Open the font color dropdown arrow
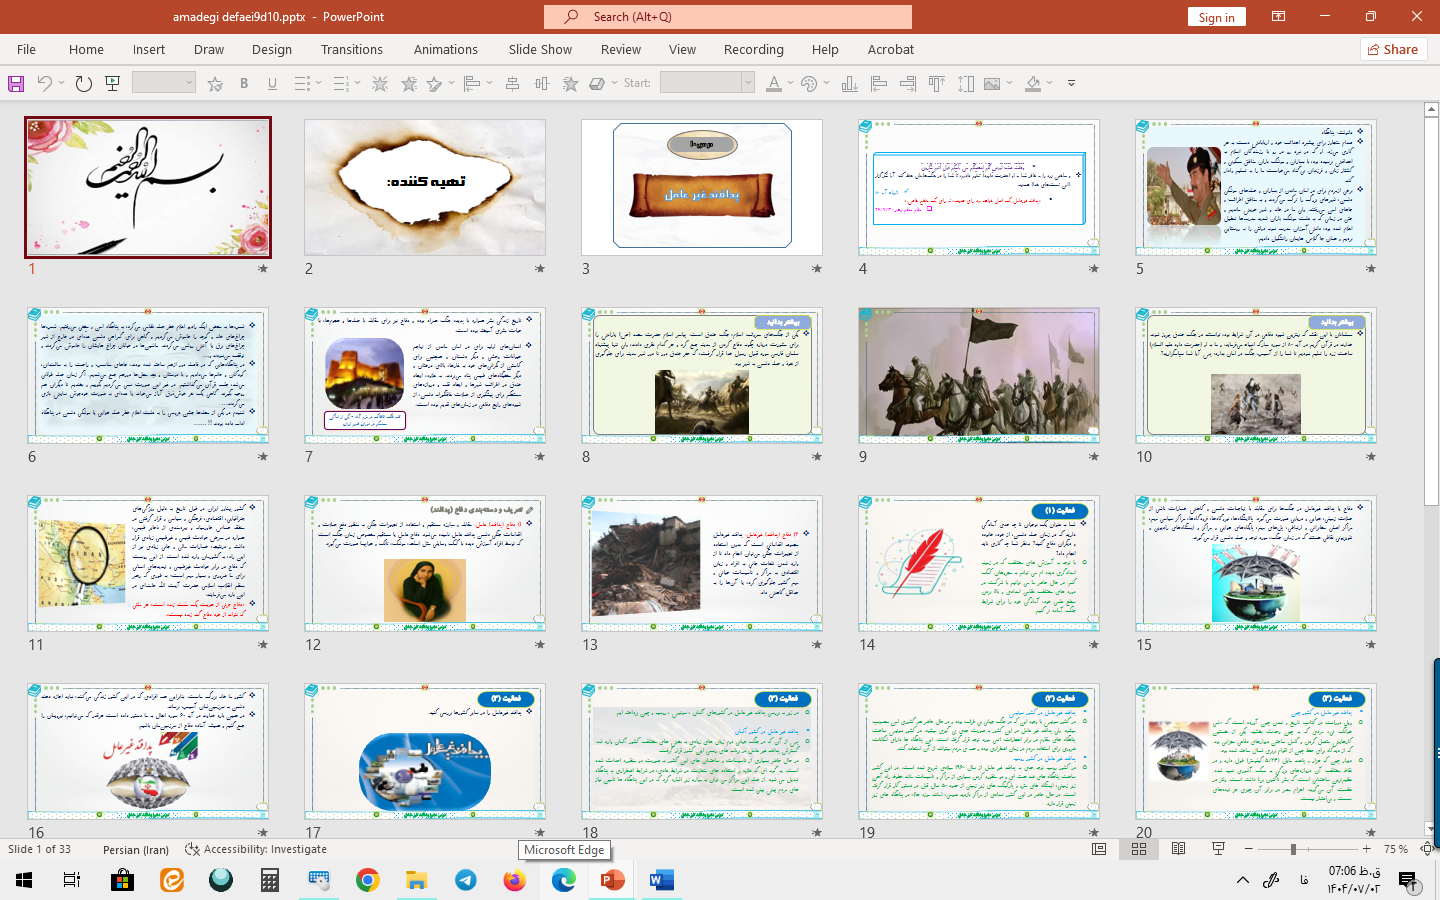Screen dimensions: 1440x900 (x=790, y=84)
